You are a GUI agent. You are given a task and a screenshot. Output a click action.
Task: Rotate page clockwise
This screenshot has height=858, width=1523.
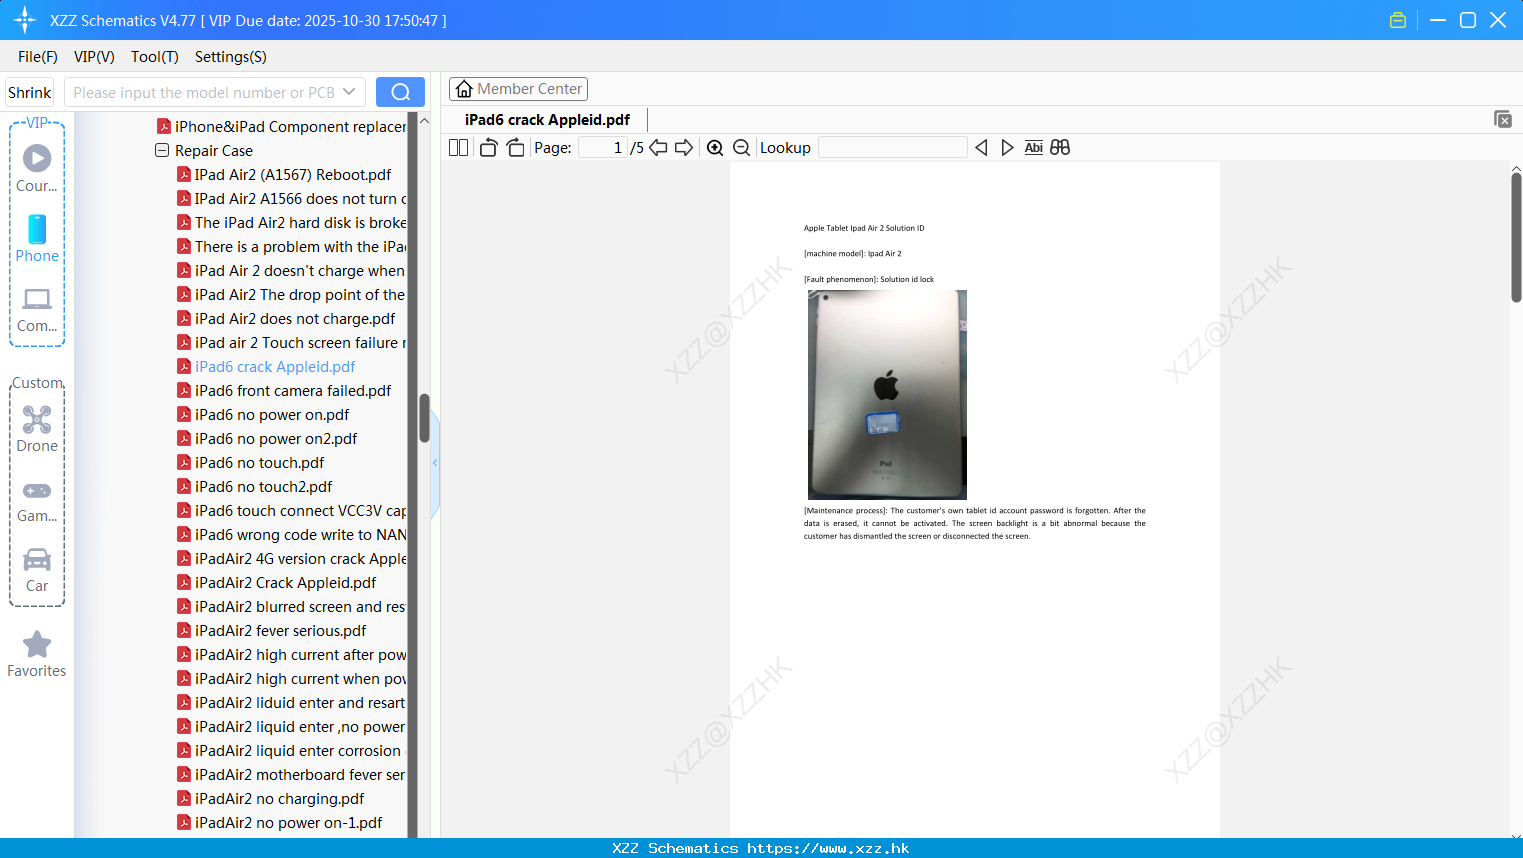tap(515, 148)
